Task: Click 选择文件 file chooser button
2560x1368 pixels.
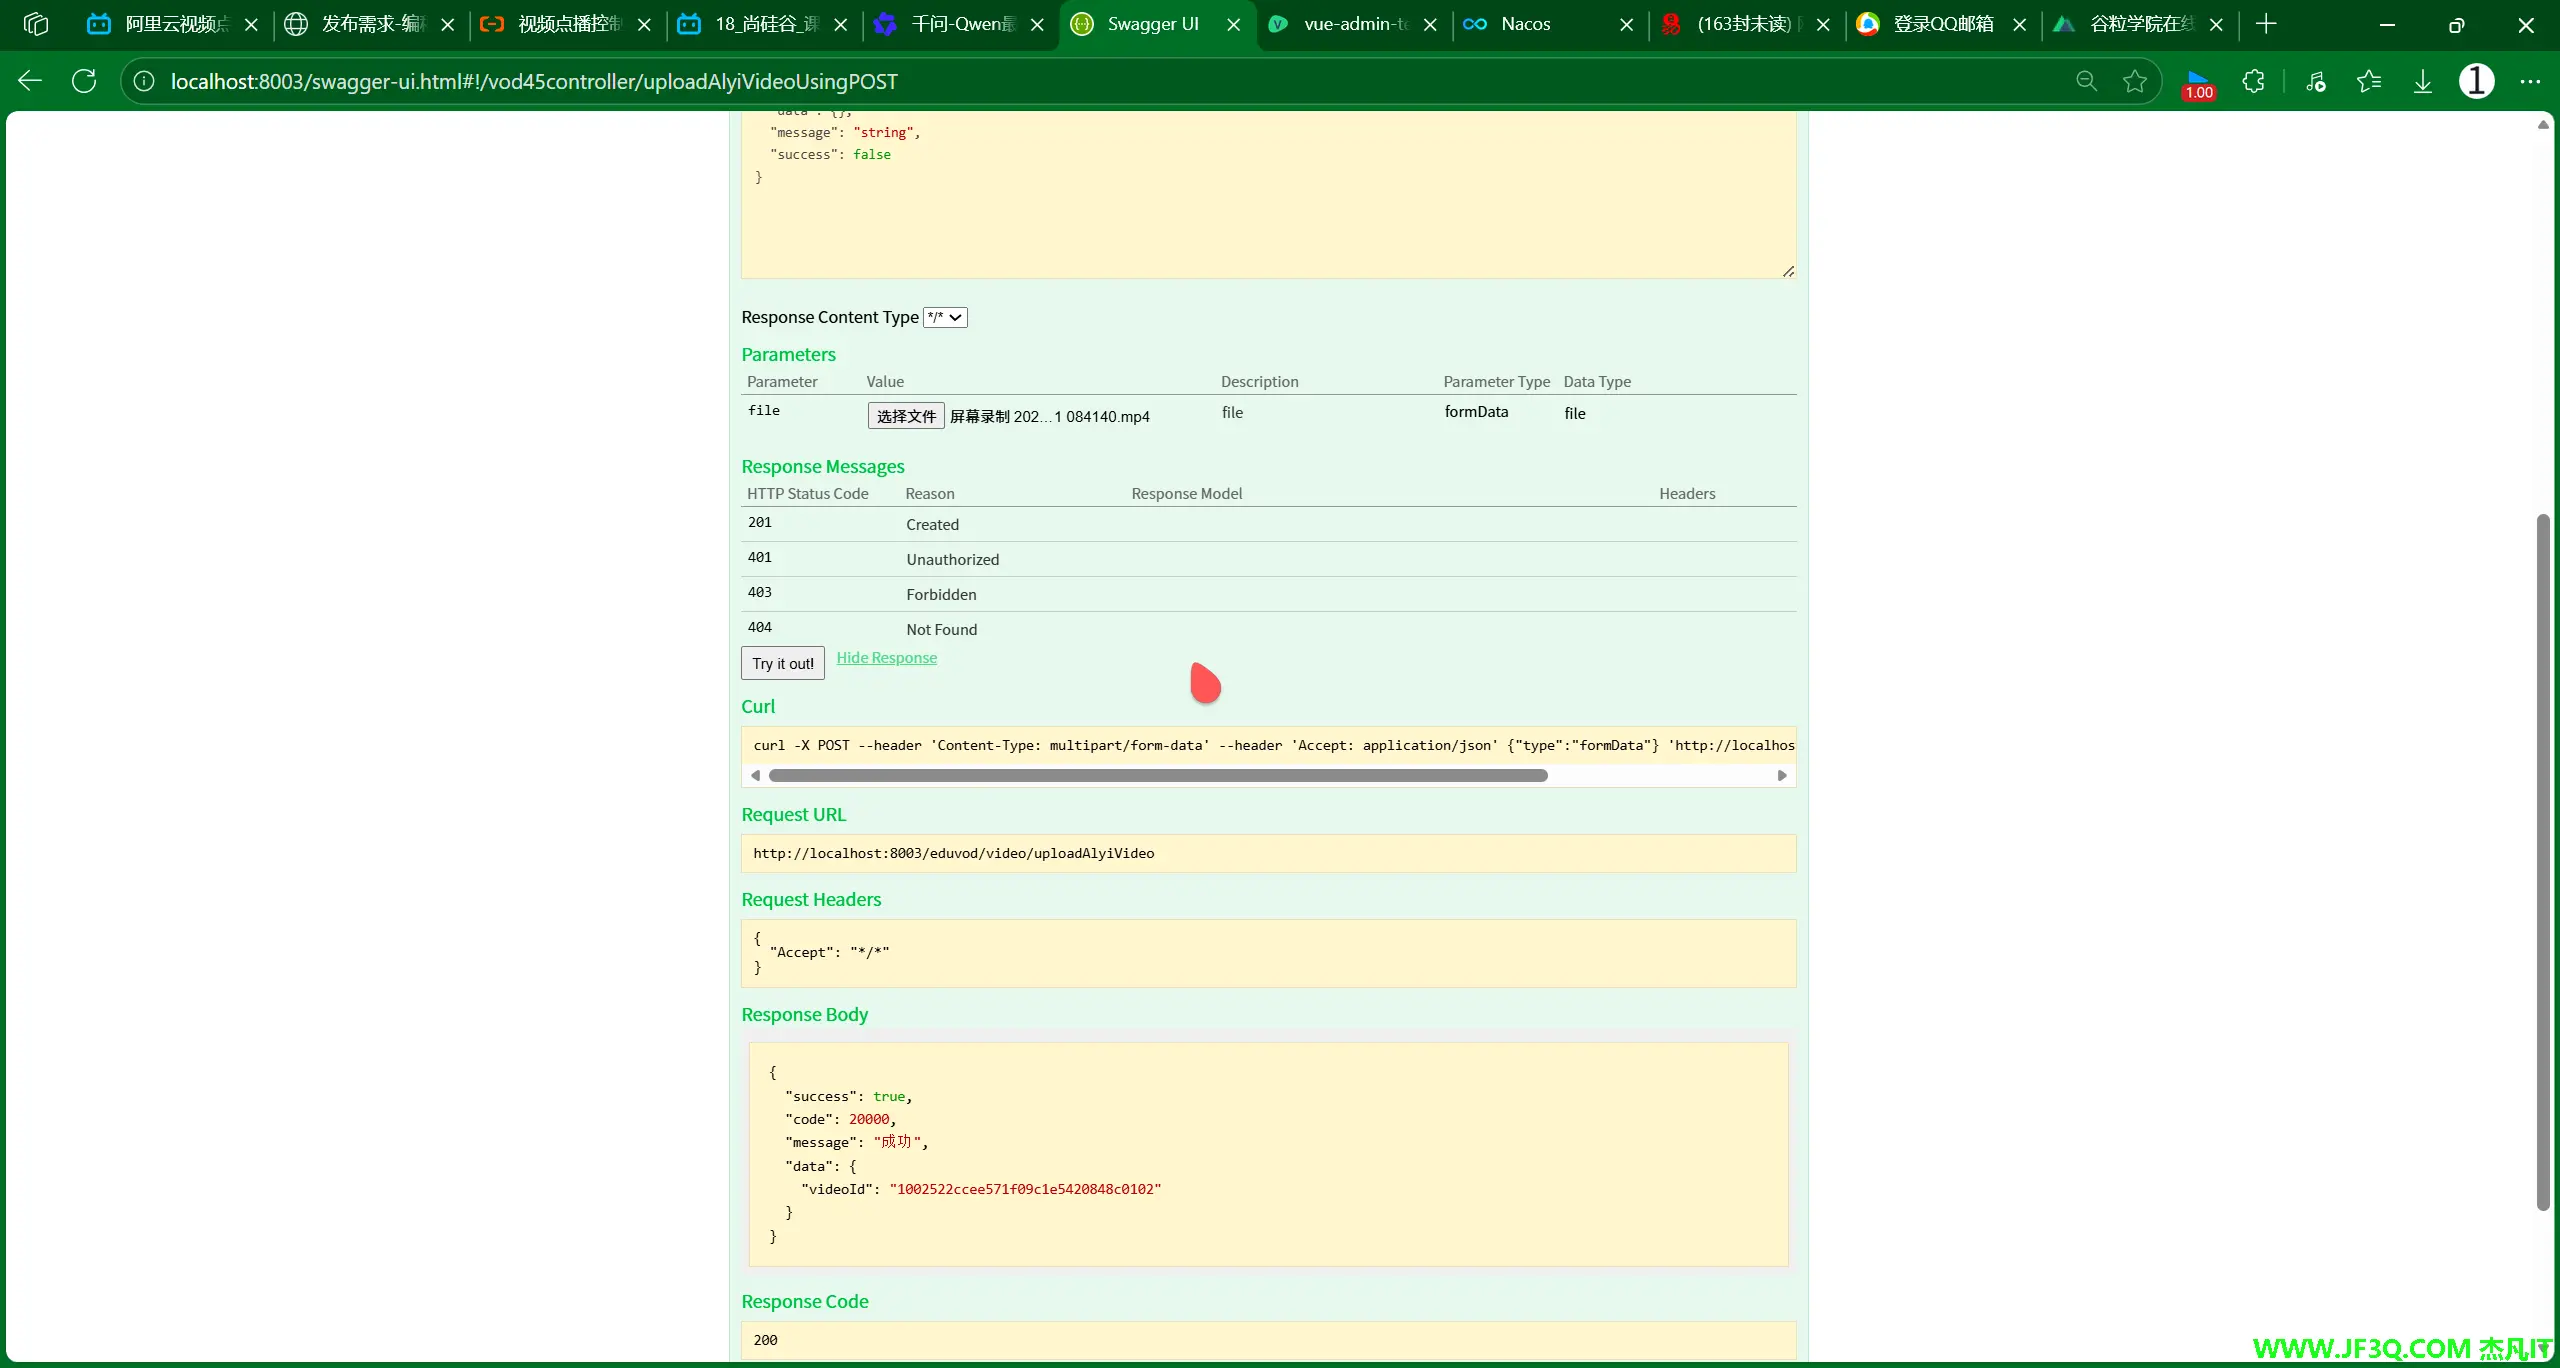Action: (x=905, y=416)
